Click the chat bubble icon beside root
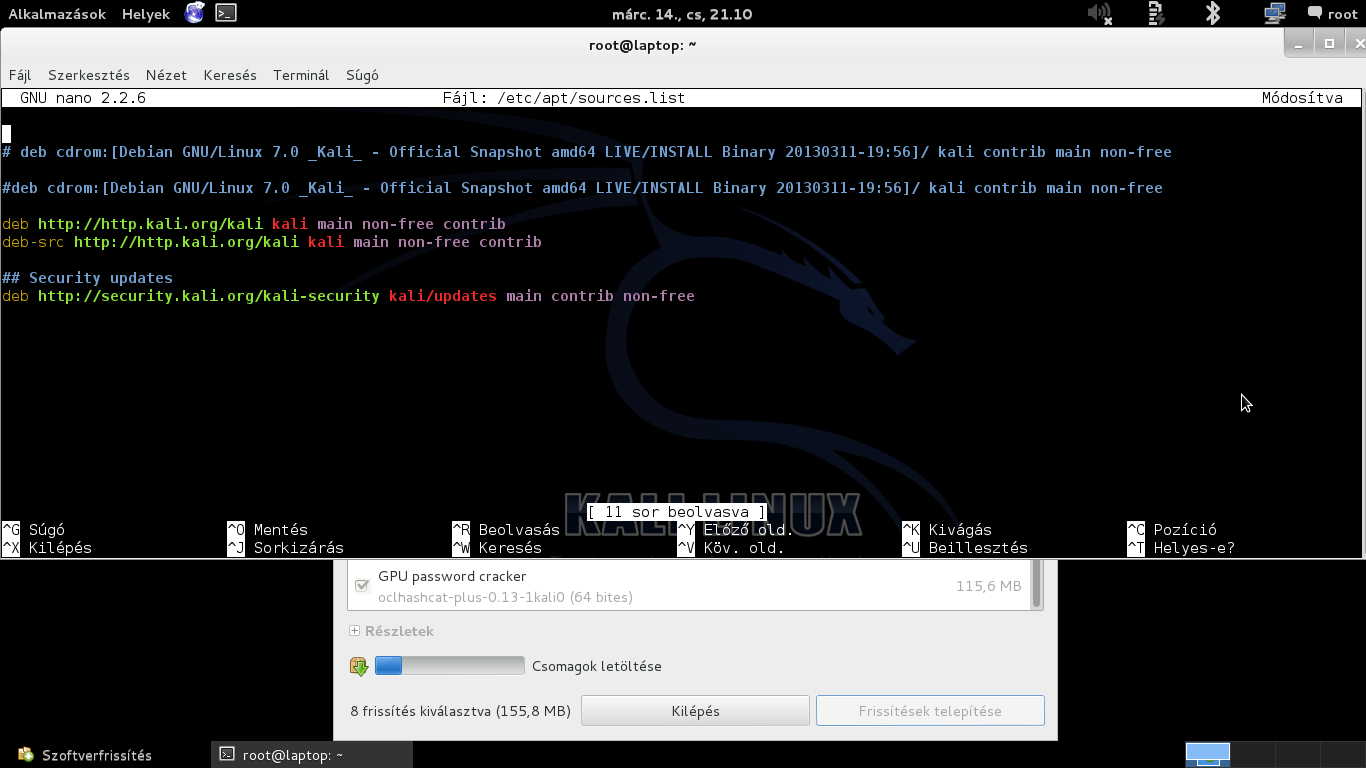Screen dimensions: 1366x768 1314,13
